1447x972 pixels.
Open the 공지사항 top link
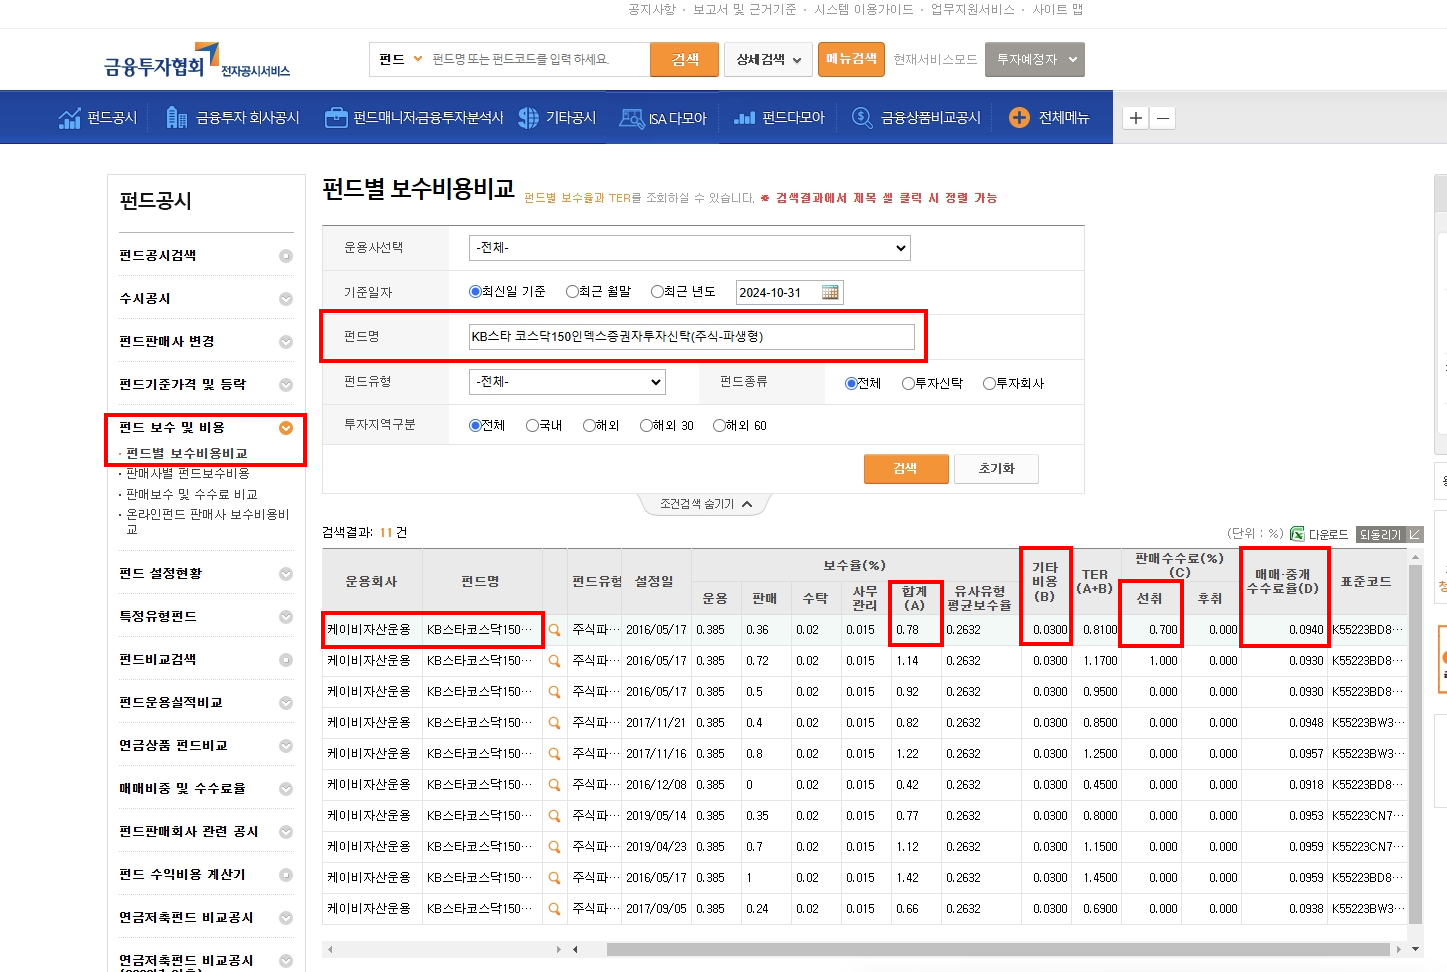click(652, 9)
